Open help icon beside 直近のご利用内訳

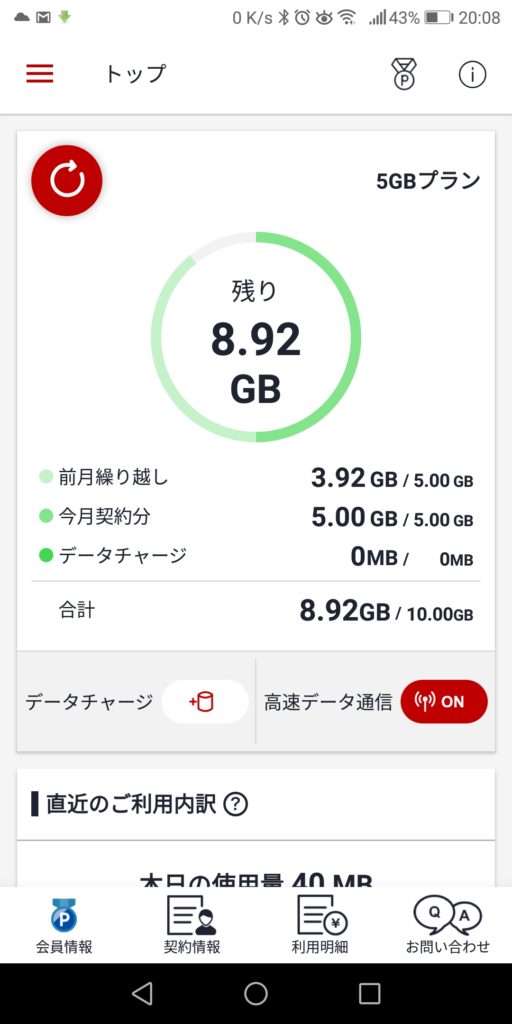(x=235, y=804)
